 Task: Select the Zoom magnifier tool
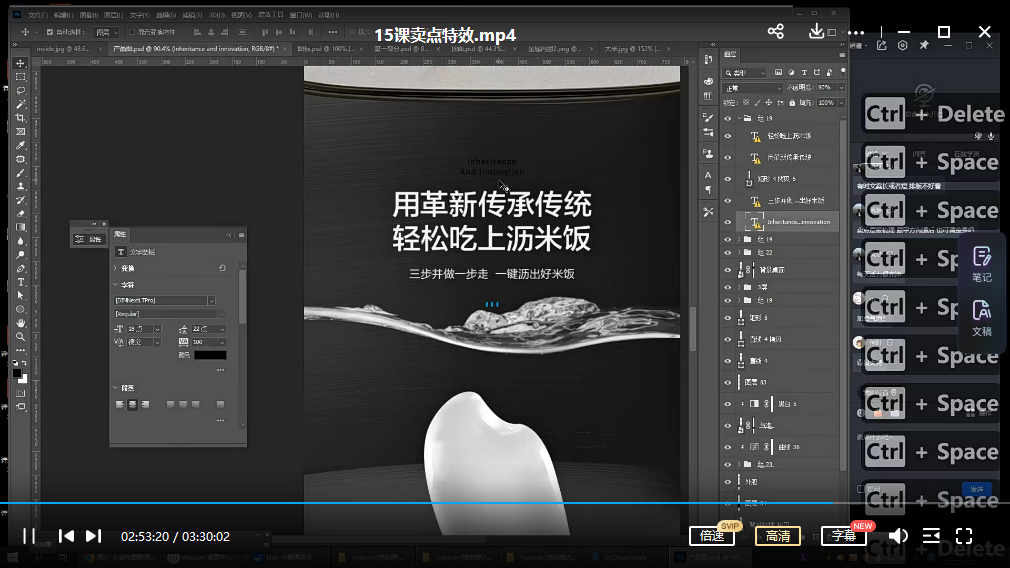[x=21, y=336]
